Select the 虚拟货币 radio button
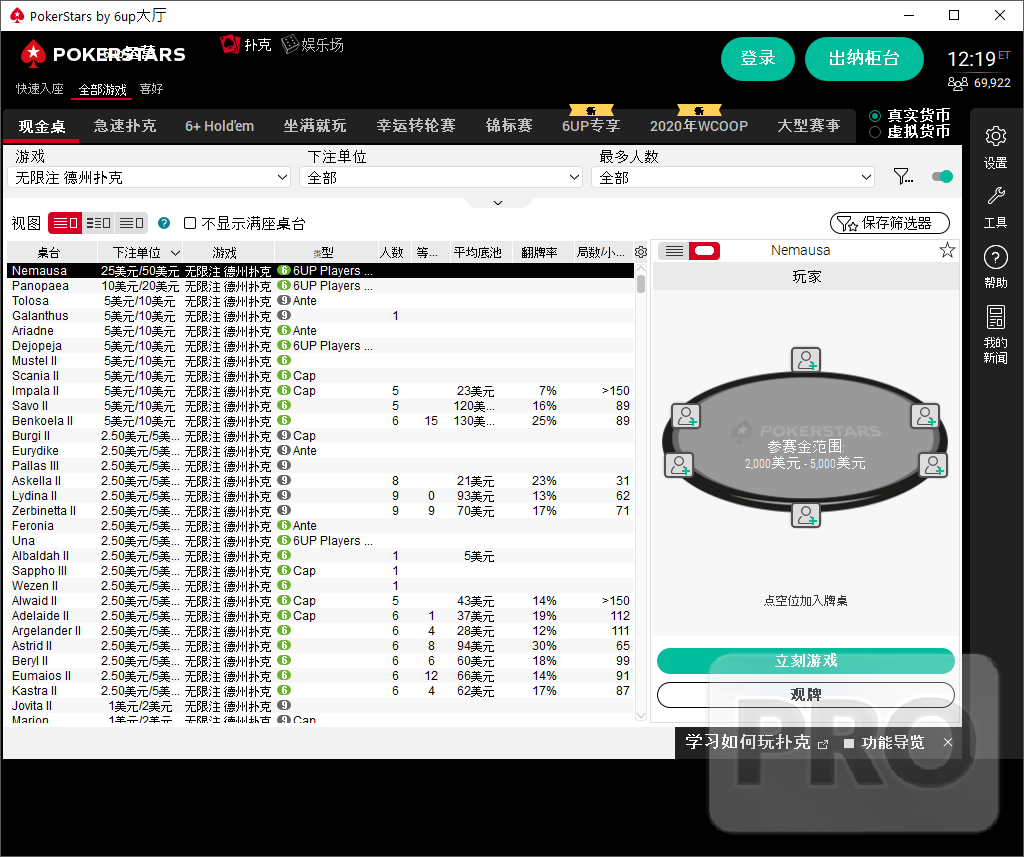 click(875, 132)
